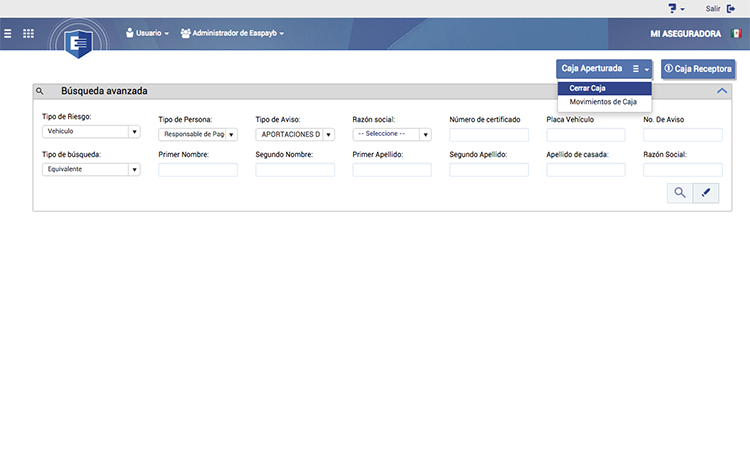Focus the Primer Apellido field
Screen dimensions: 750x461
392,170
